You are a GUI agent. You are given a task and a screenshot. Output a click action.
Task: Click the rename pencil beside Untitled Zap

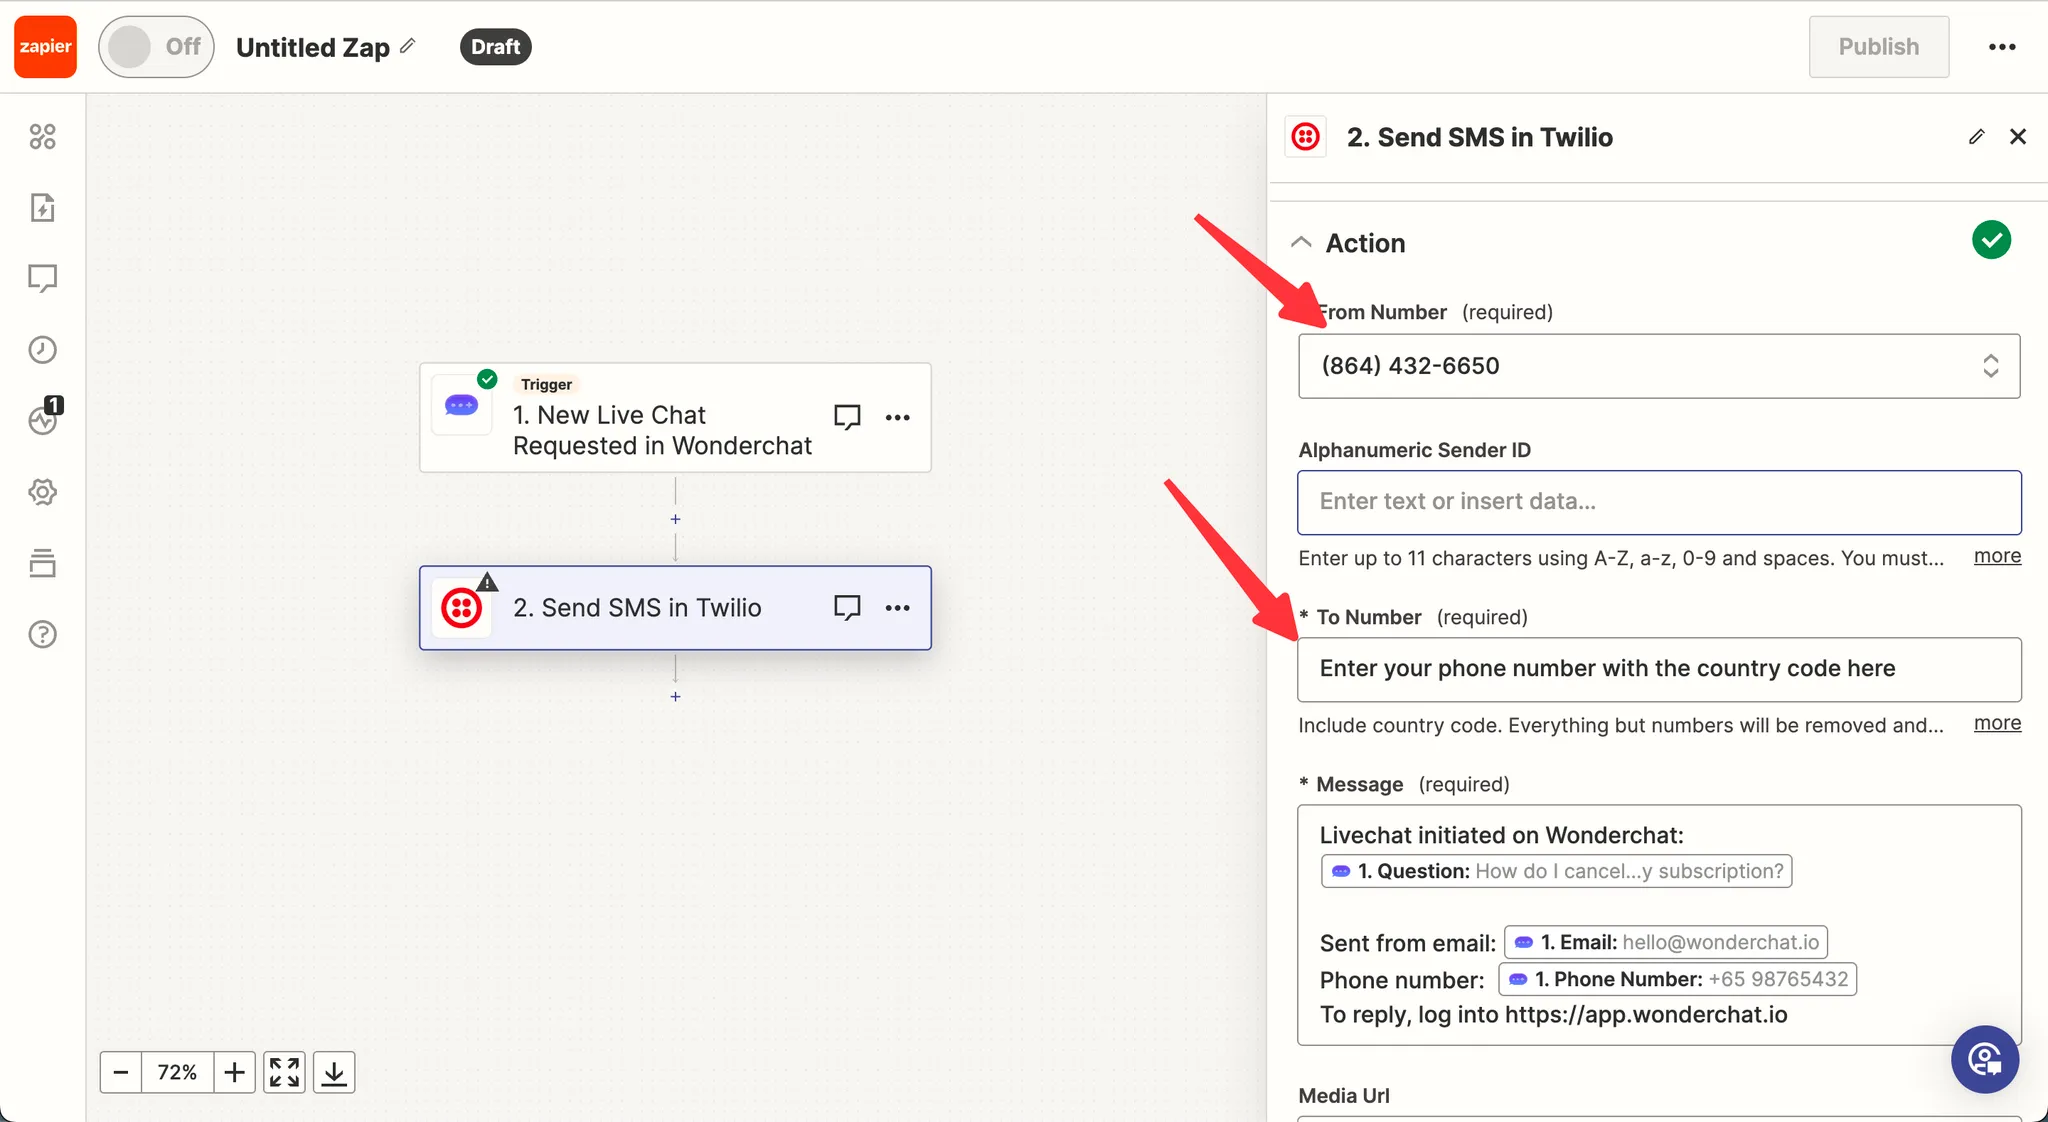click(408, 46)
